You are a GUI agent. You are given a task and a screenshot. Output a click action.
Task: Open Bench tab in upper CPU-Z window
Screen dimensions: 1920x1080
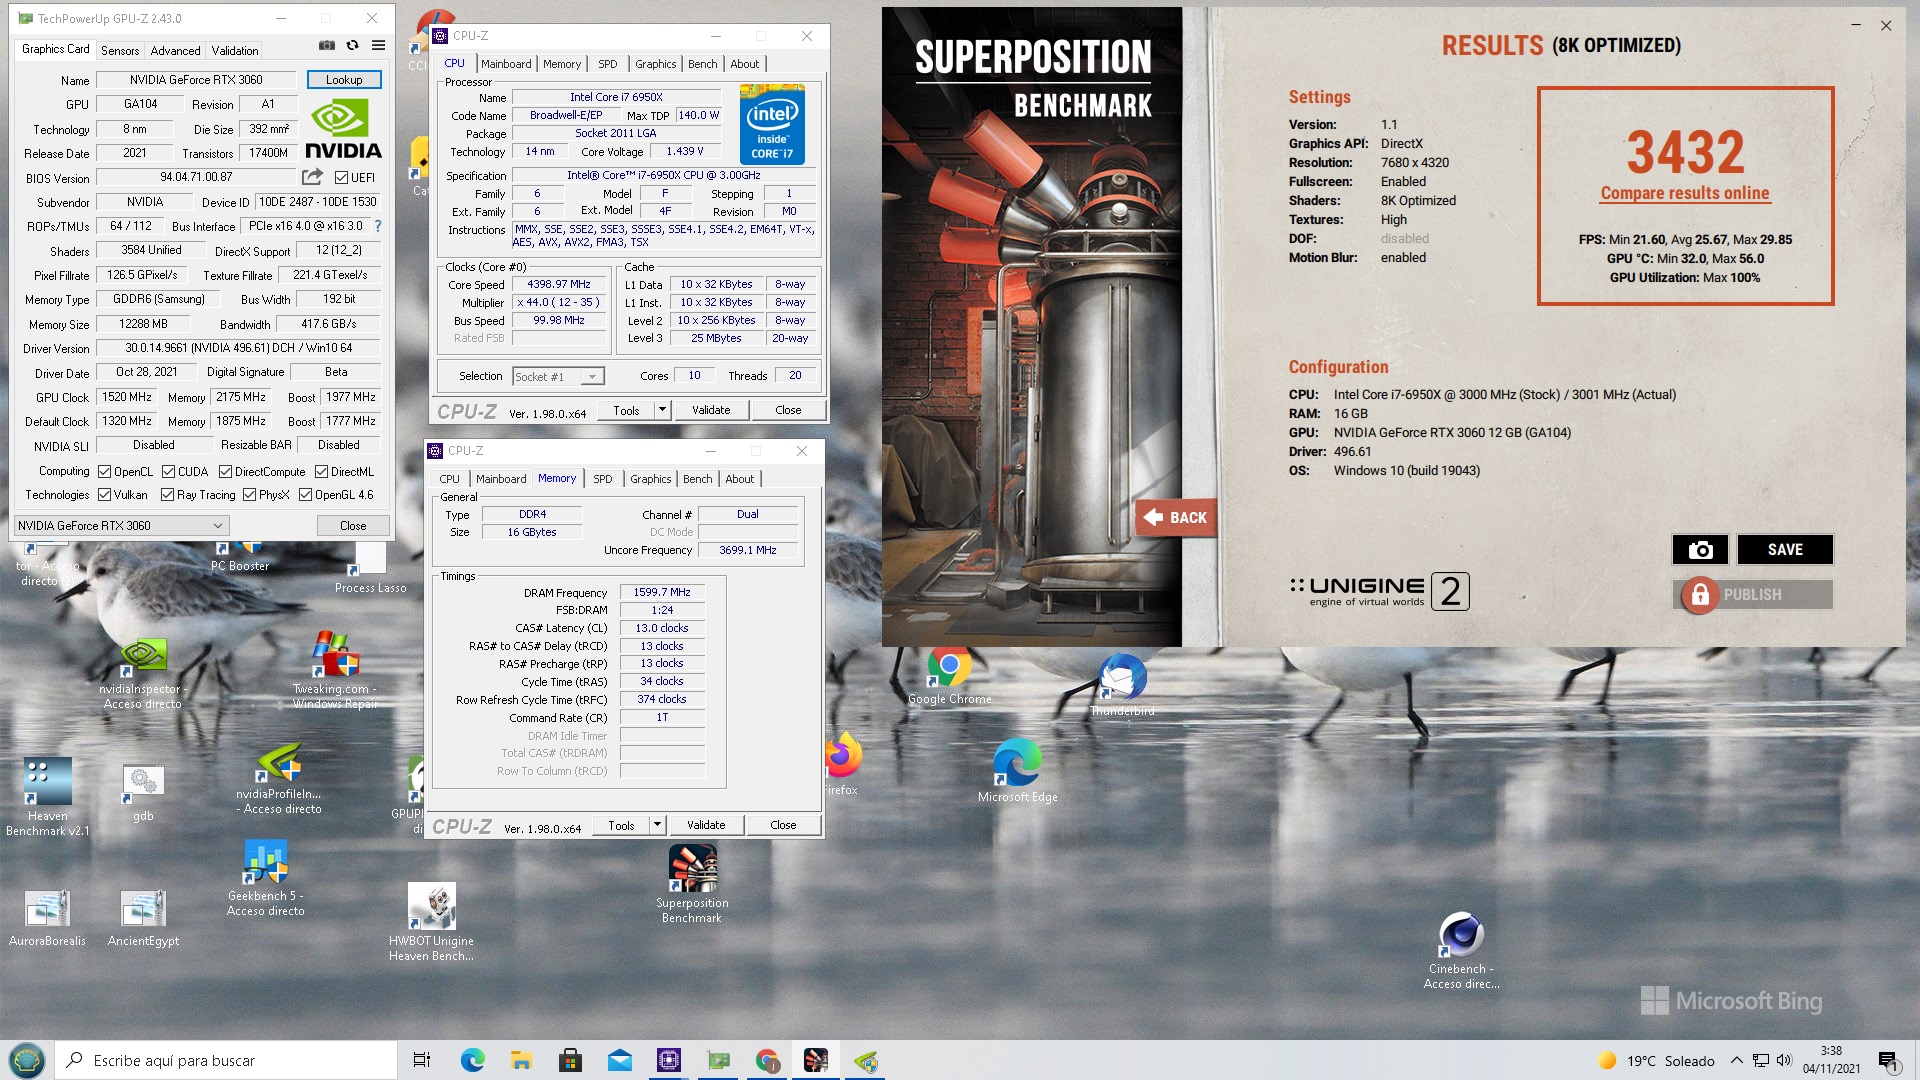[x=702, y=64]
